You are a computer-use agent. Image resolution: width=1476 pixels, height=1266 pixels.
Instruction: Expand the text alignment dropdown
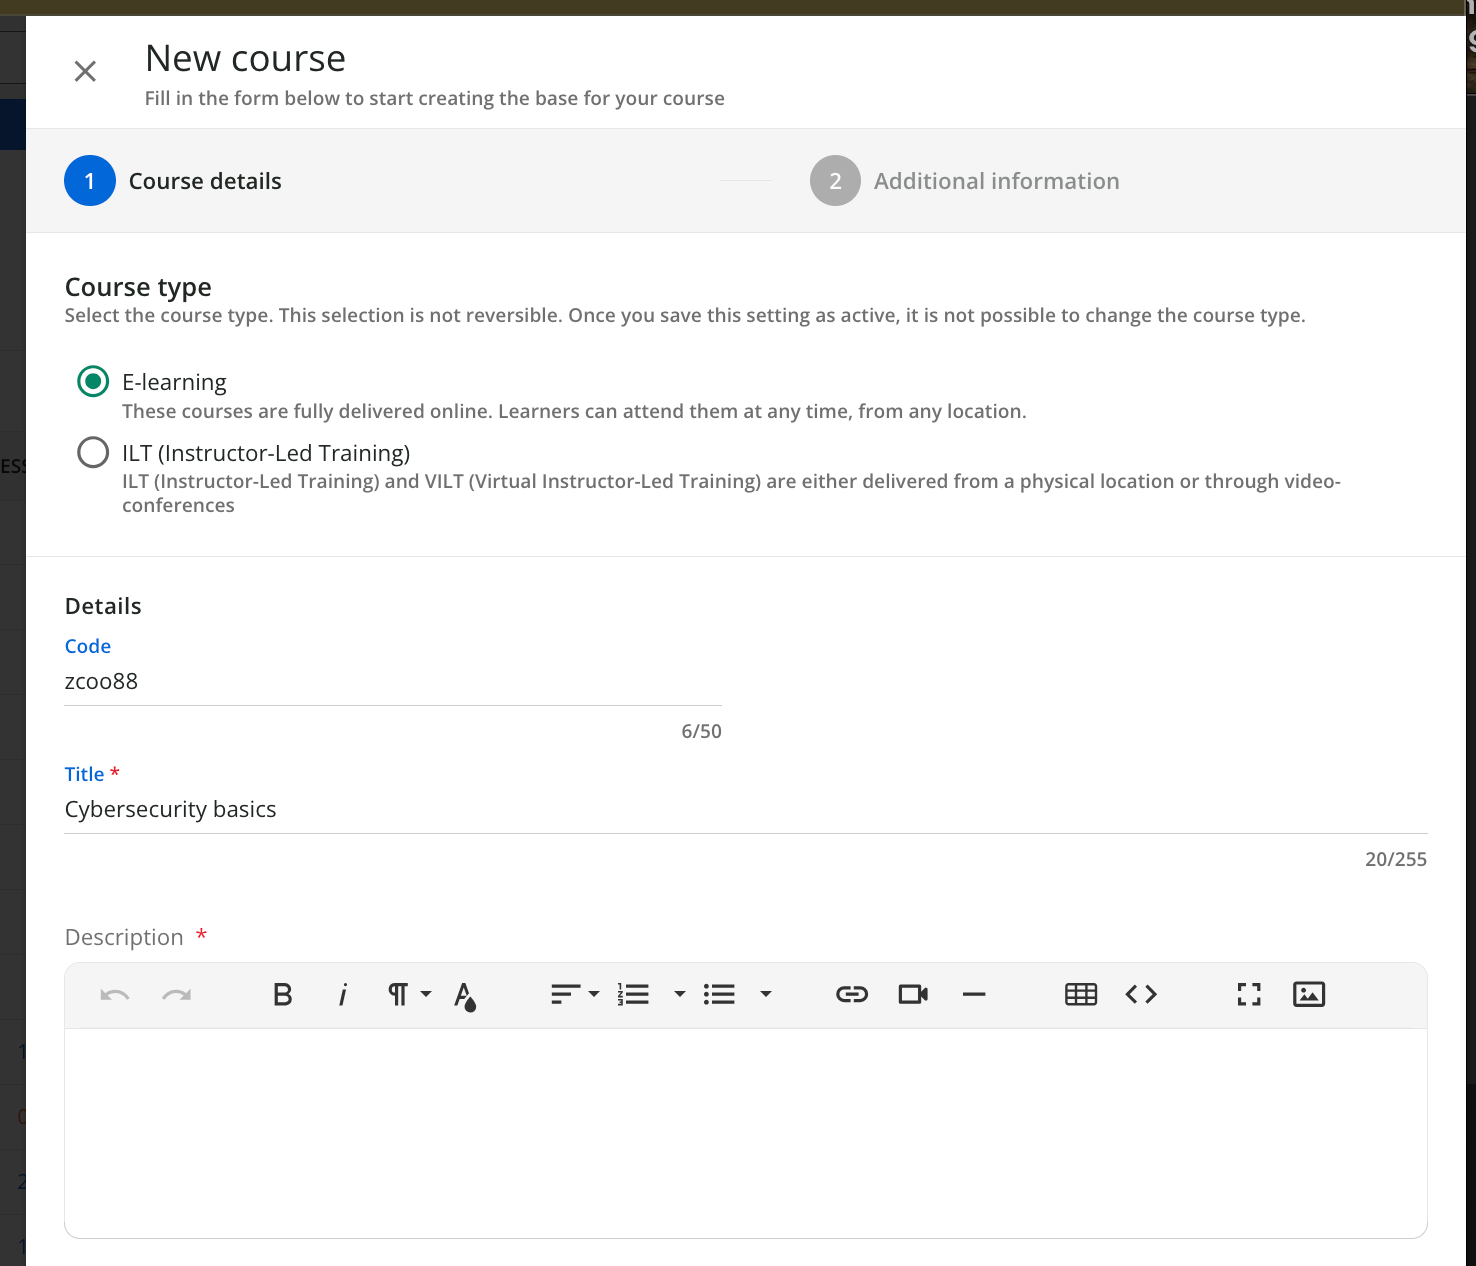(575, 994)
